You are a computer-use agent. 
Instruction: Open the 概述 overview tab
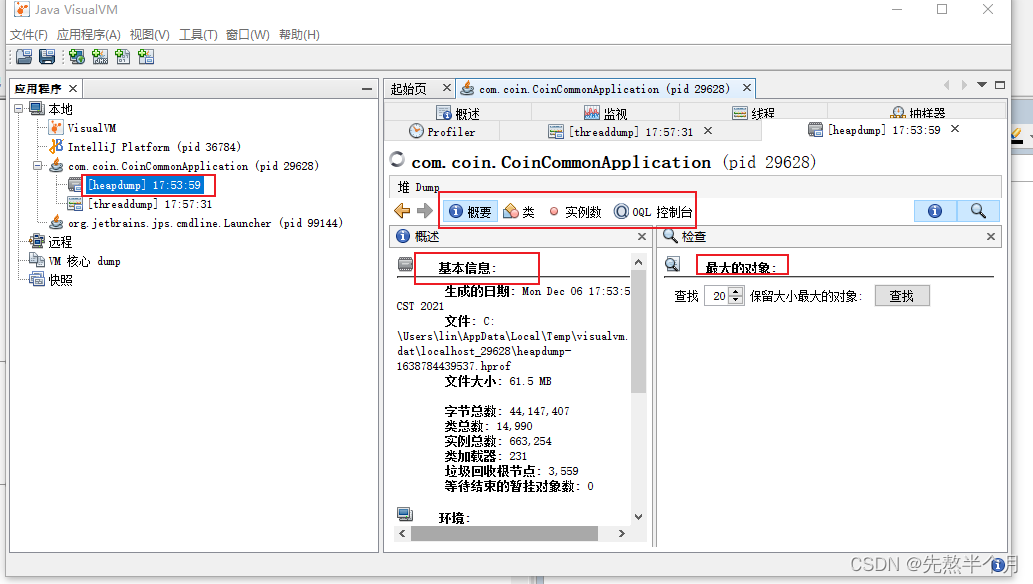pos(459,113)
